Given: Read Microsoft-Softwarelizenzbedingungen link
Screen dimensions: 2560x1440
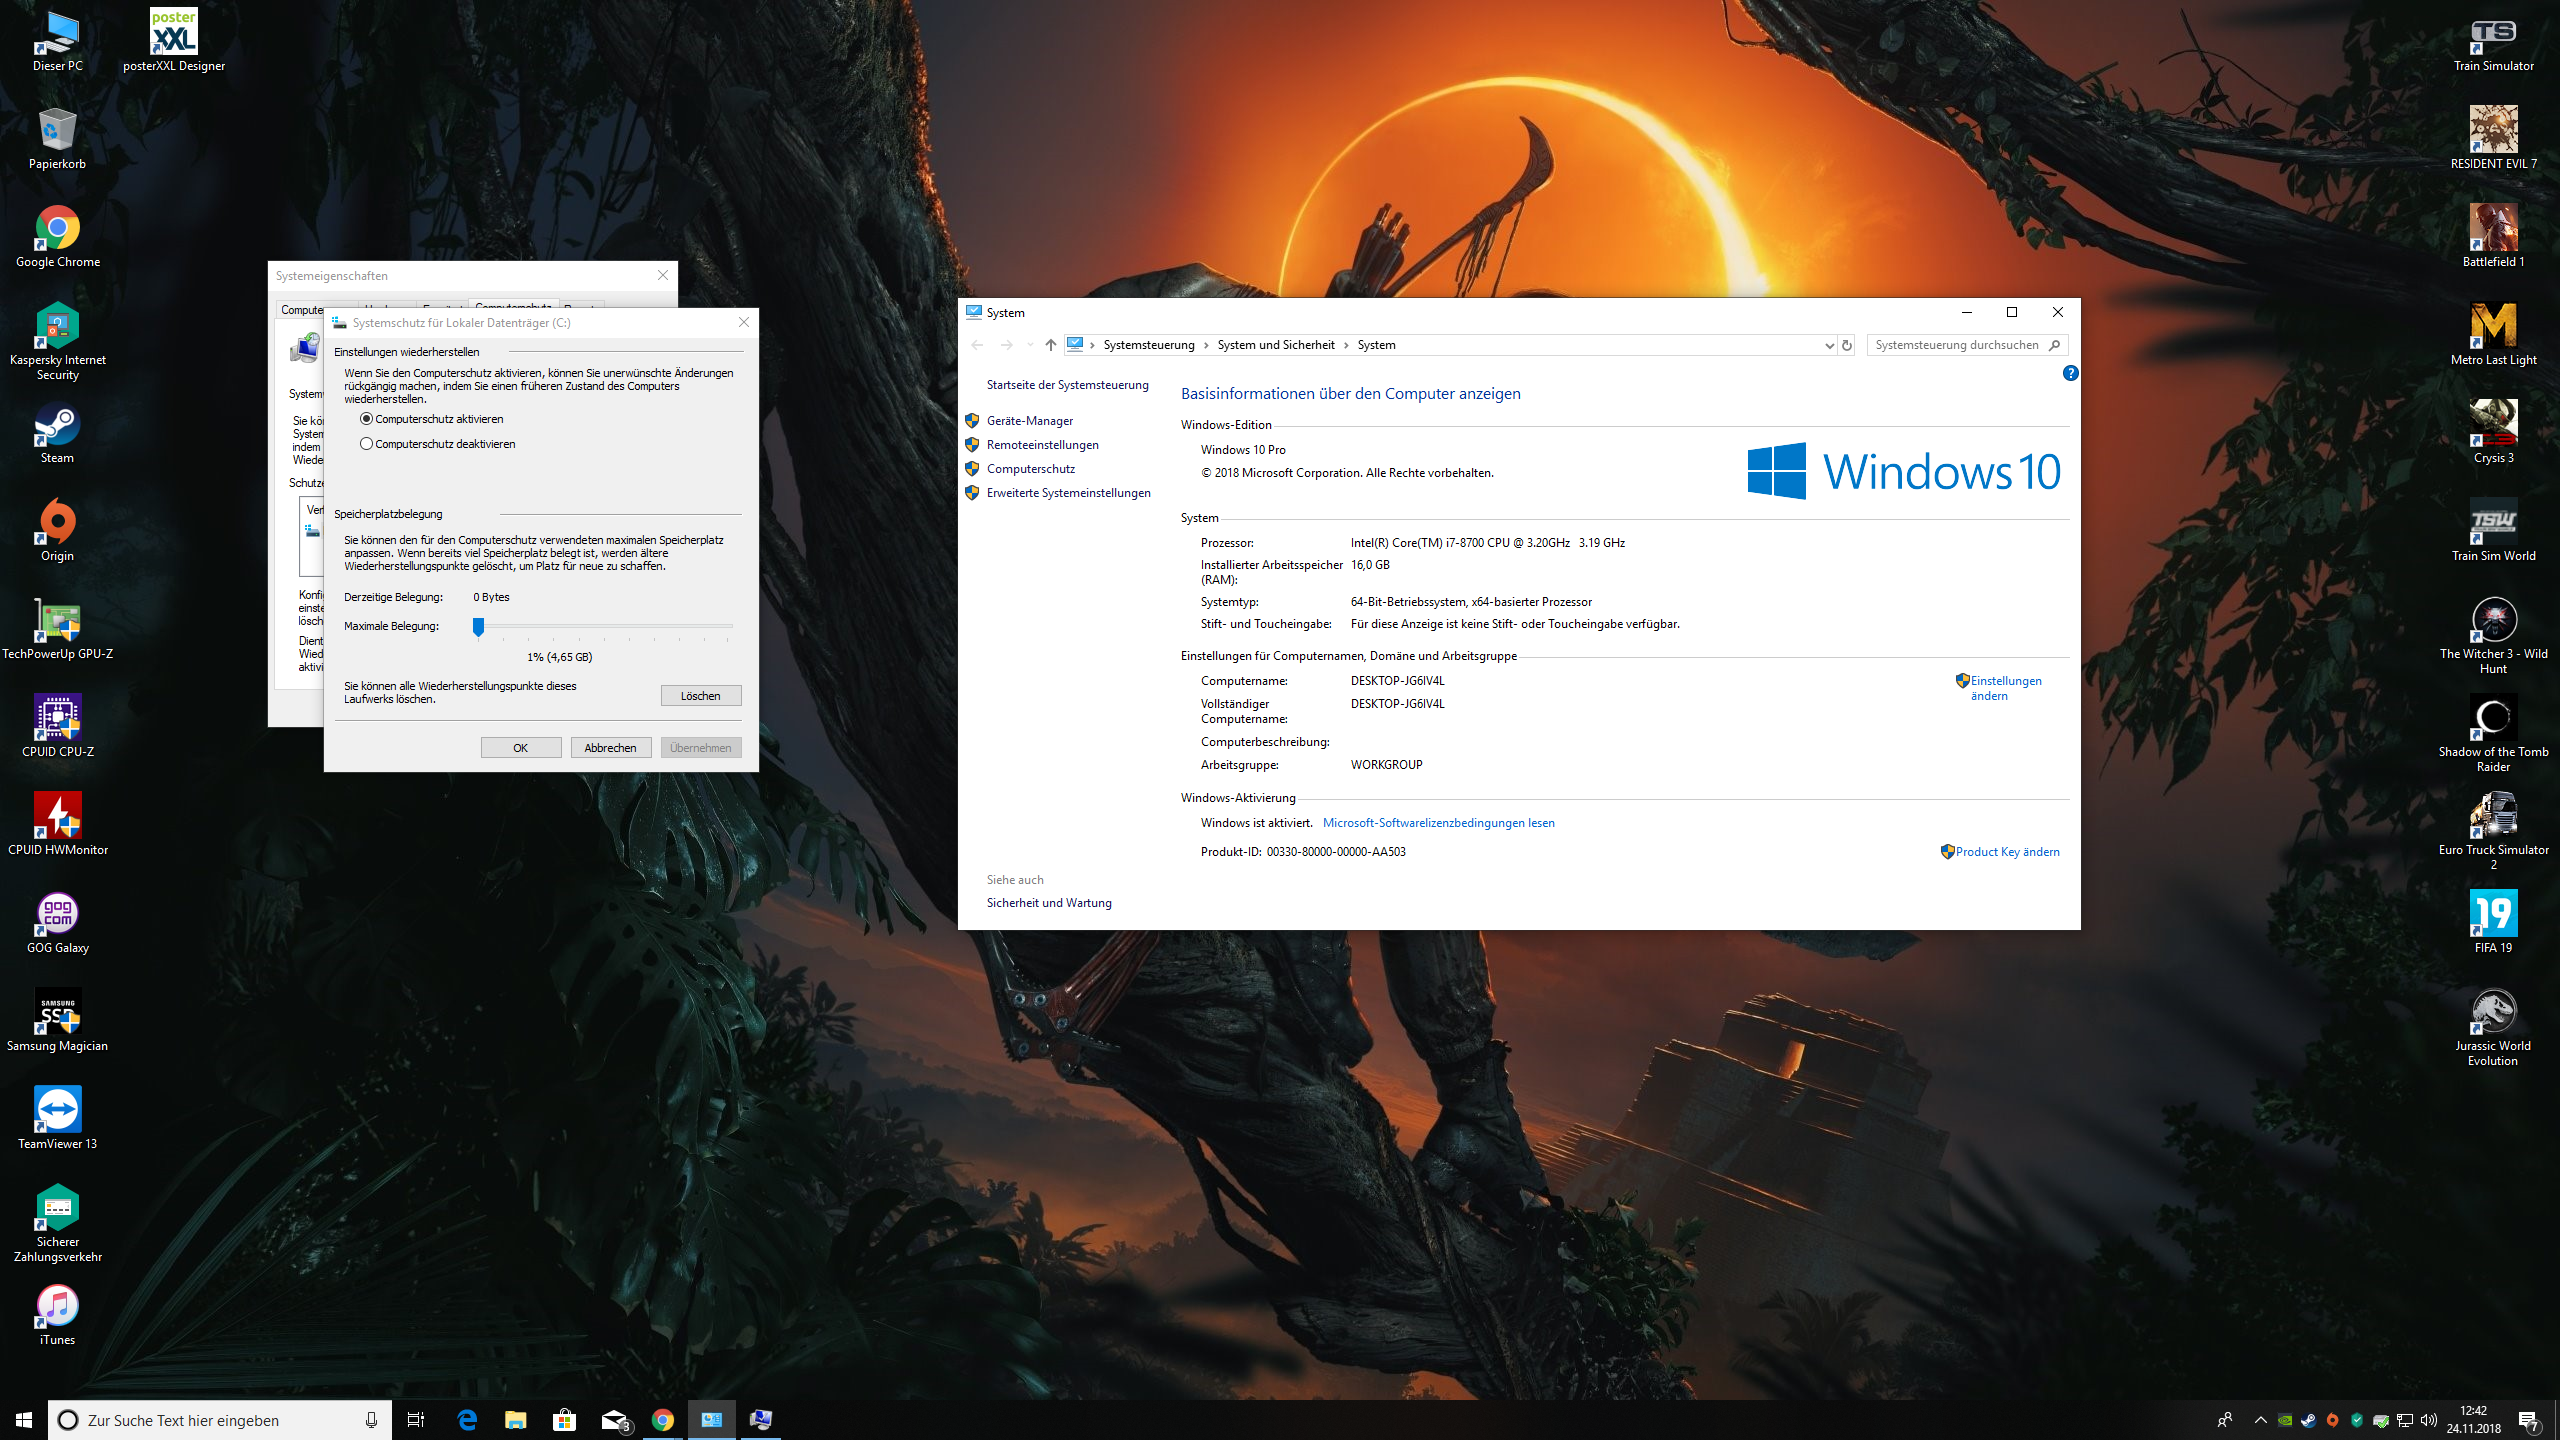Looking at the screenshot, I should [1439, 823].
